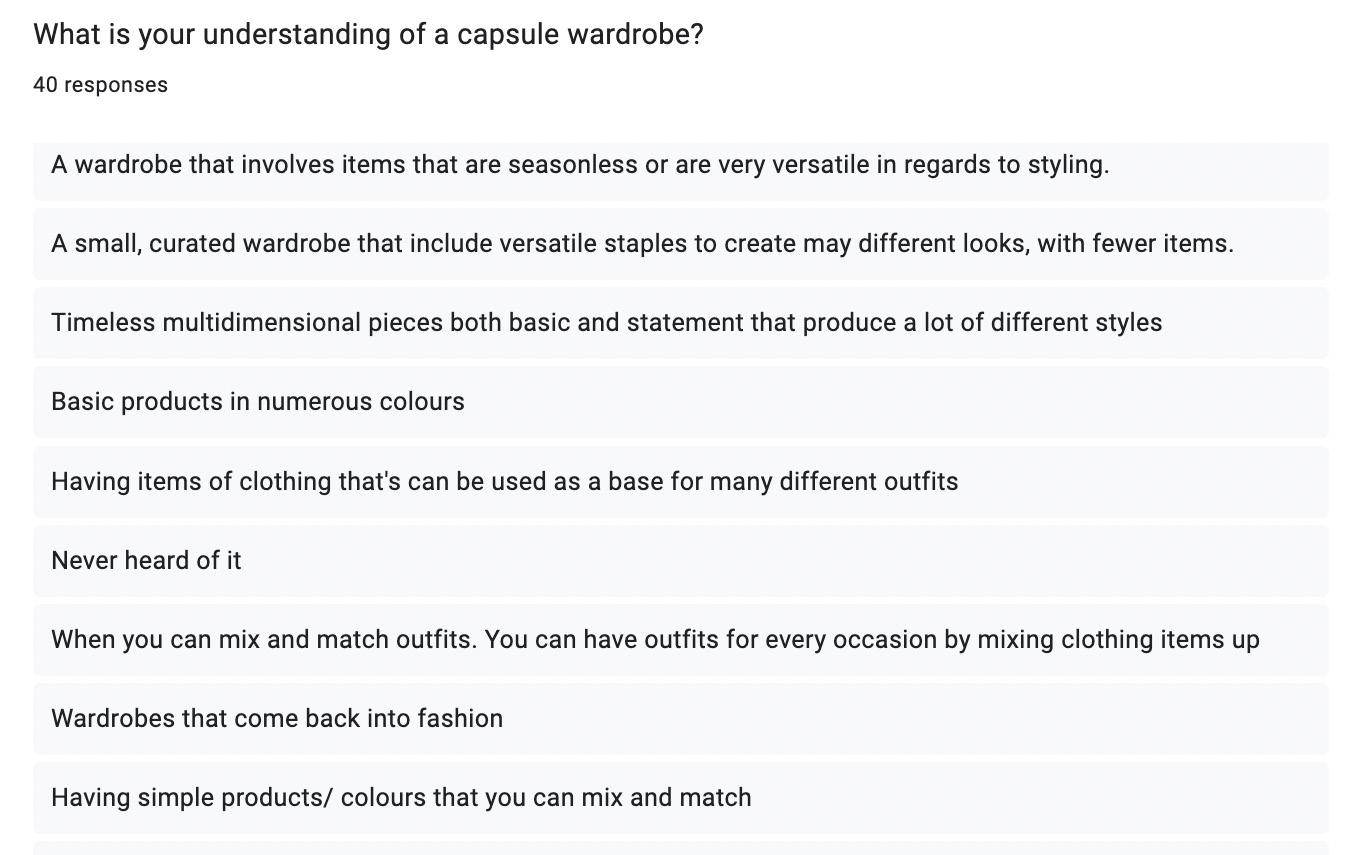Select the response about seasonless versatile items
This screenshot has width=1354, height=855.
click(580, 165)
